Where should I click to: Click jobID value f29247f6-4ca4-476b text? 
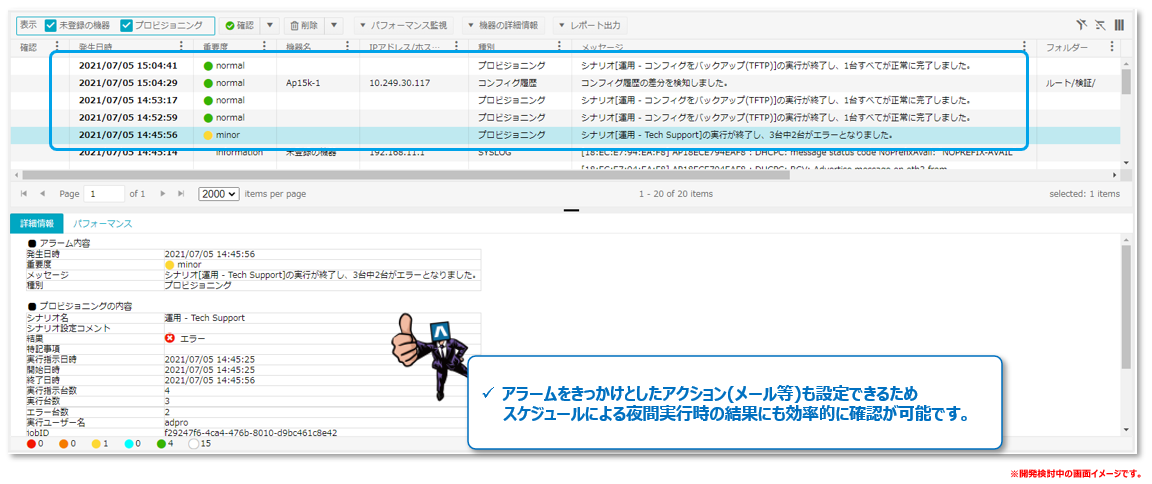(251, 433)
